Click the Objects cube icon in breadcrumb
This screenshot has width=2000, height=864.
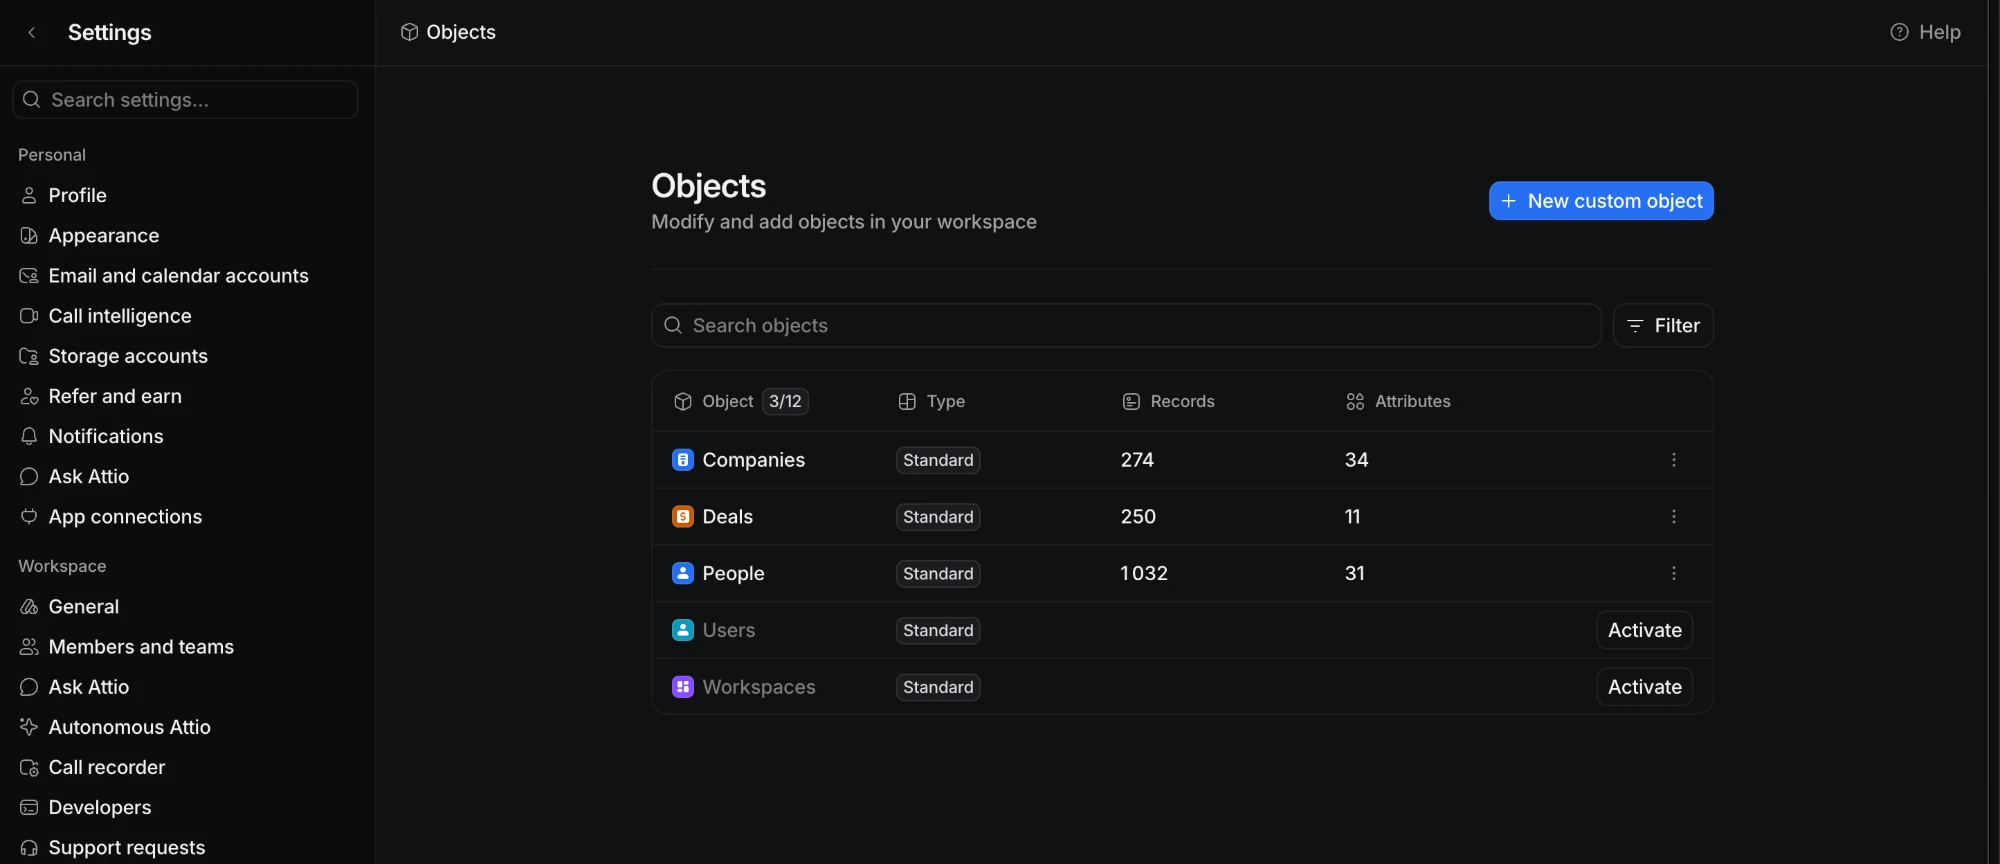pyautogui.click(x=409, y=32)
